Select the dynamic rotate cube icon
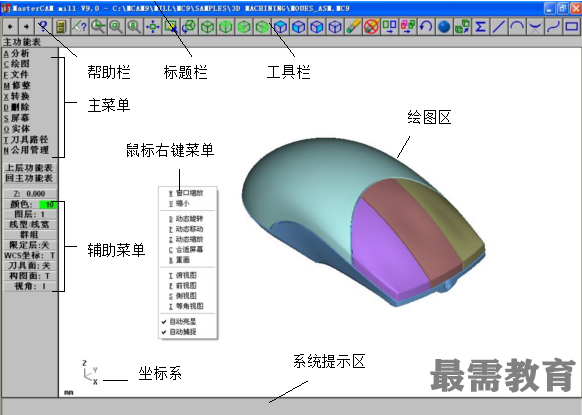This screenshot has height=415, width=582. point(189,27)
